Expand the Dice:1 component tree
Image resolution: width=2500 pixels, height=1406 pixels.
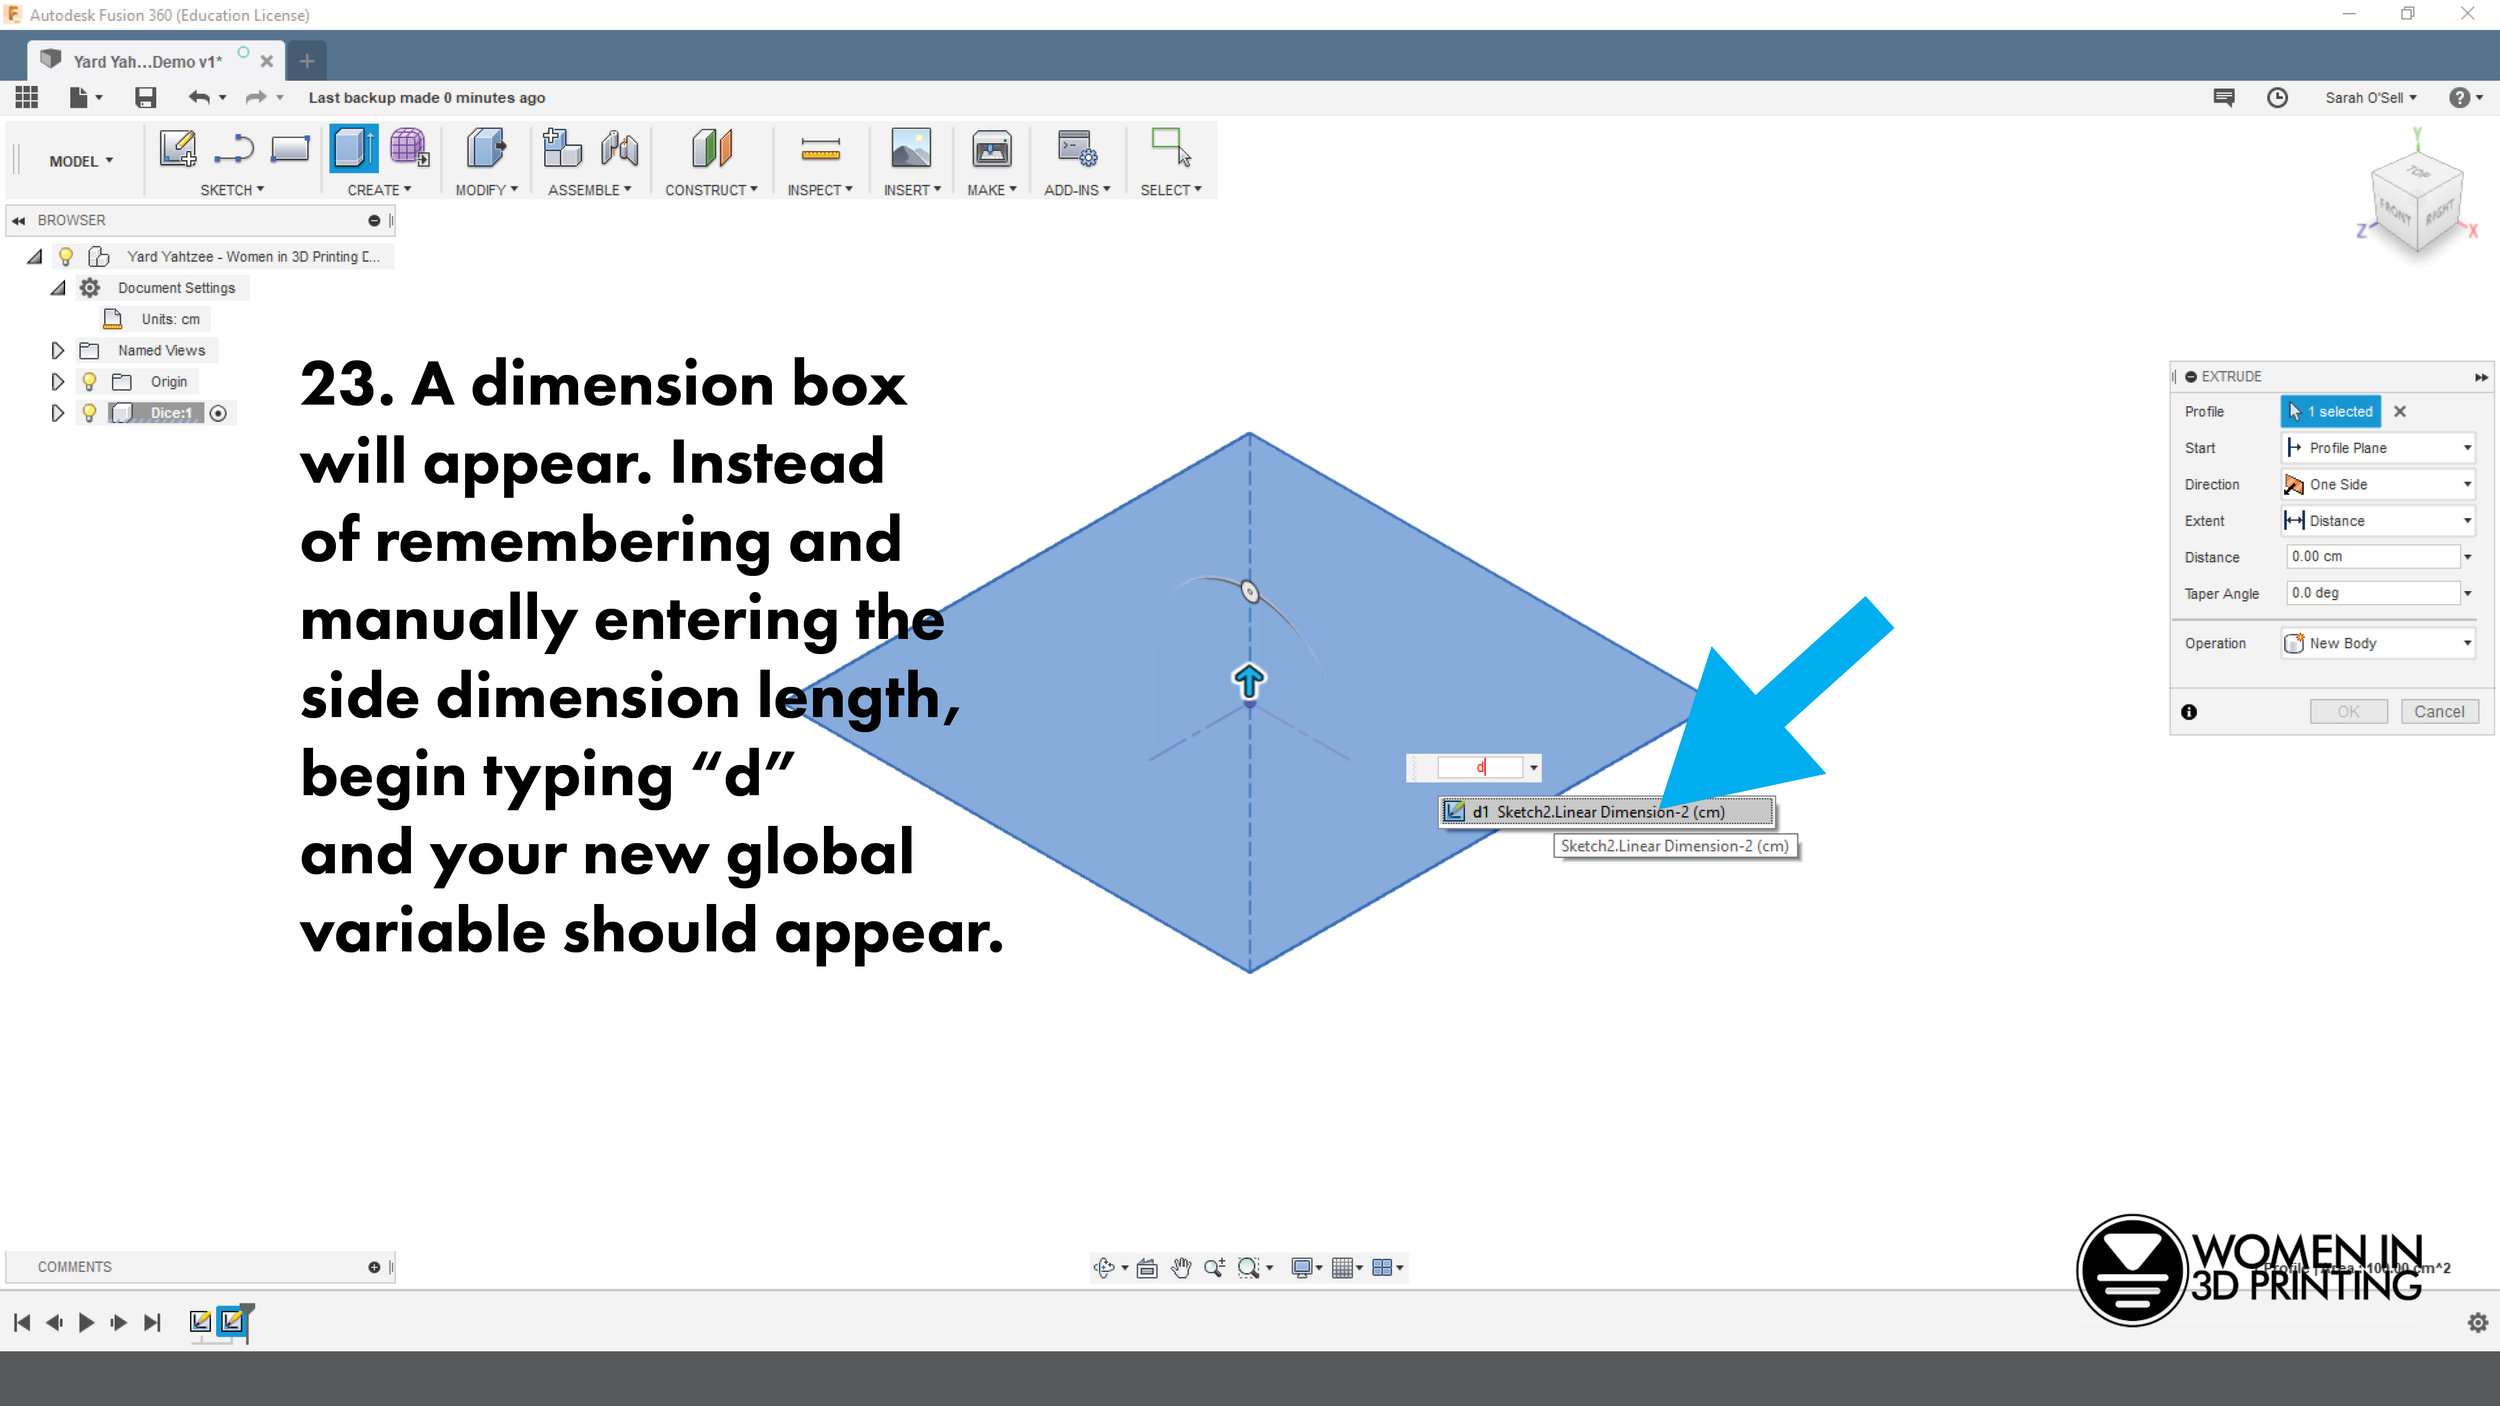pyautogui.click(x=57, y=413)
